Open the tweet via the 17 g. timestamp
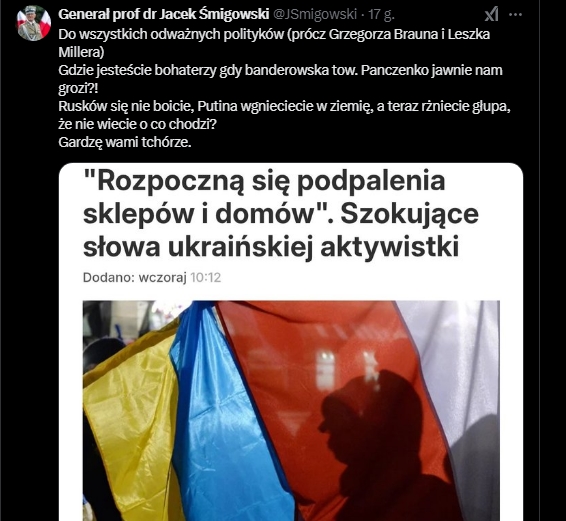 380,14
